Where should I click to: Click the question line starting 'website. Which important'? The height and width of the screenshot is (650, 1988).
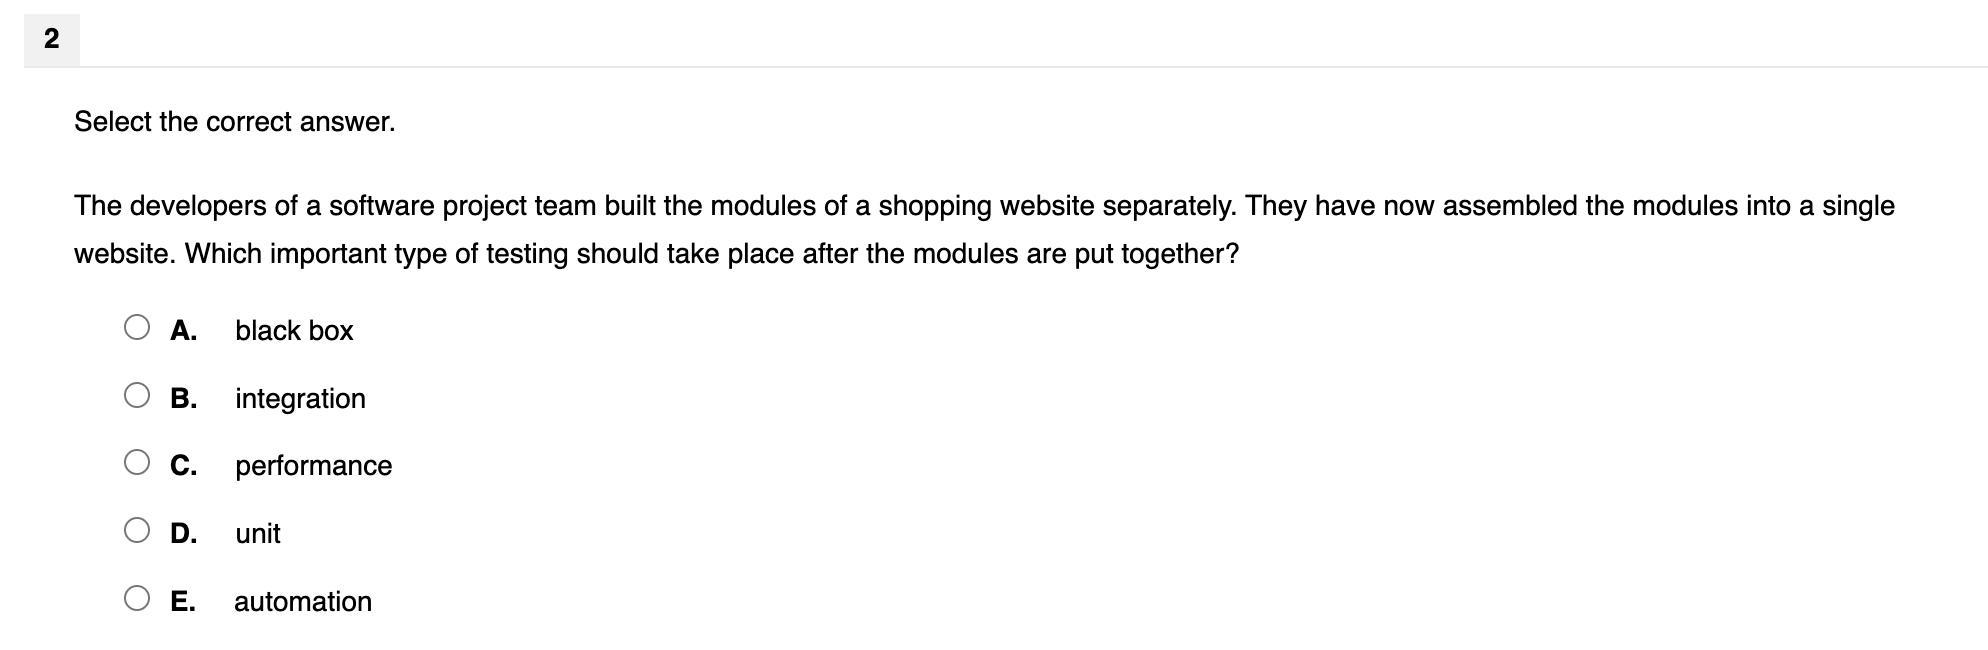point(656,254)
